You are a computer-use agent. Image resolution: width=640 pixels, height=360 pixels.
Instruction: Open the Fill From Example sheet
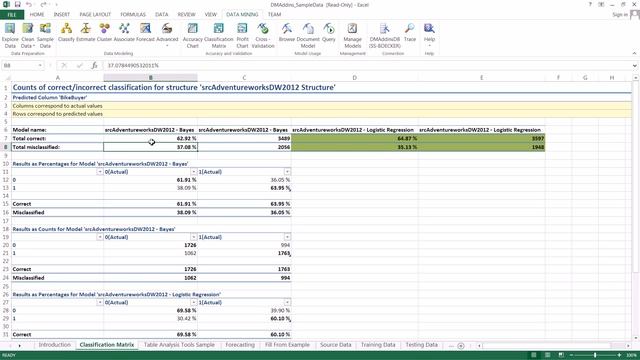287,345
